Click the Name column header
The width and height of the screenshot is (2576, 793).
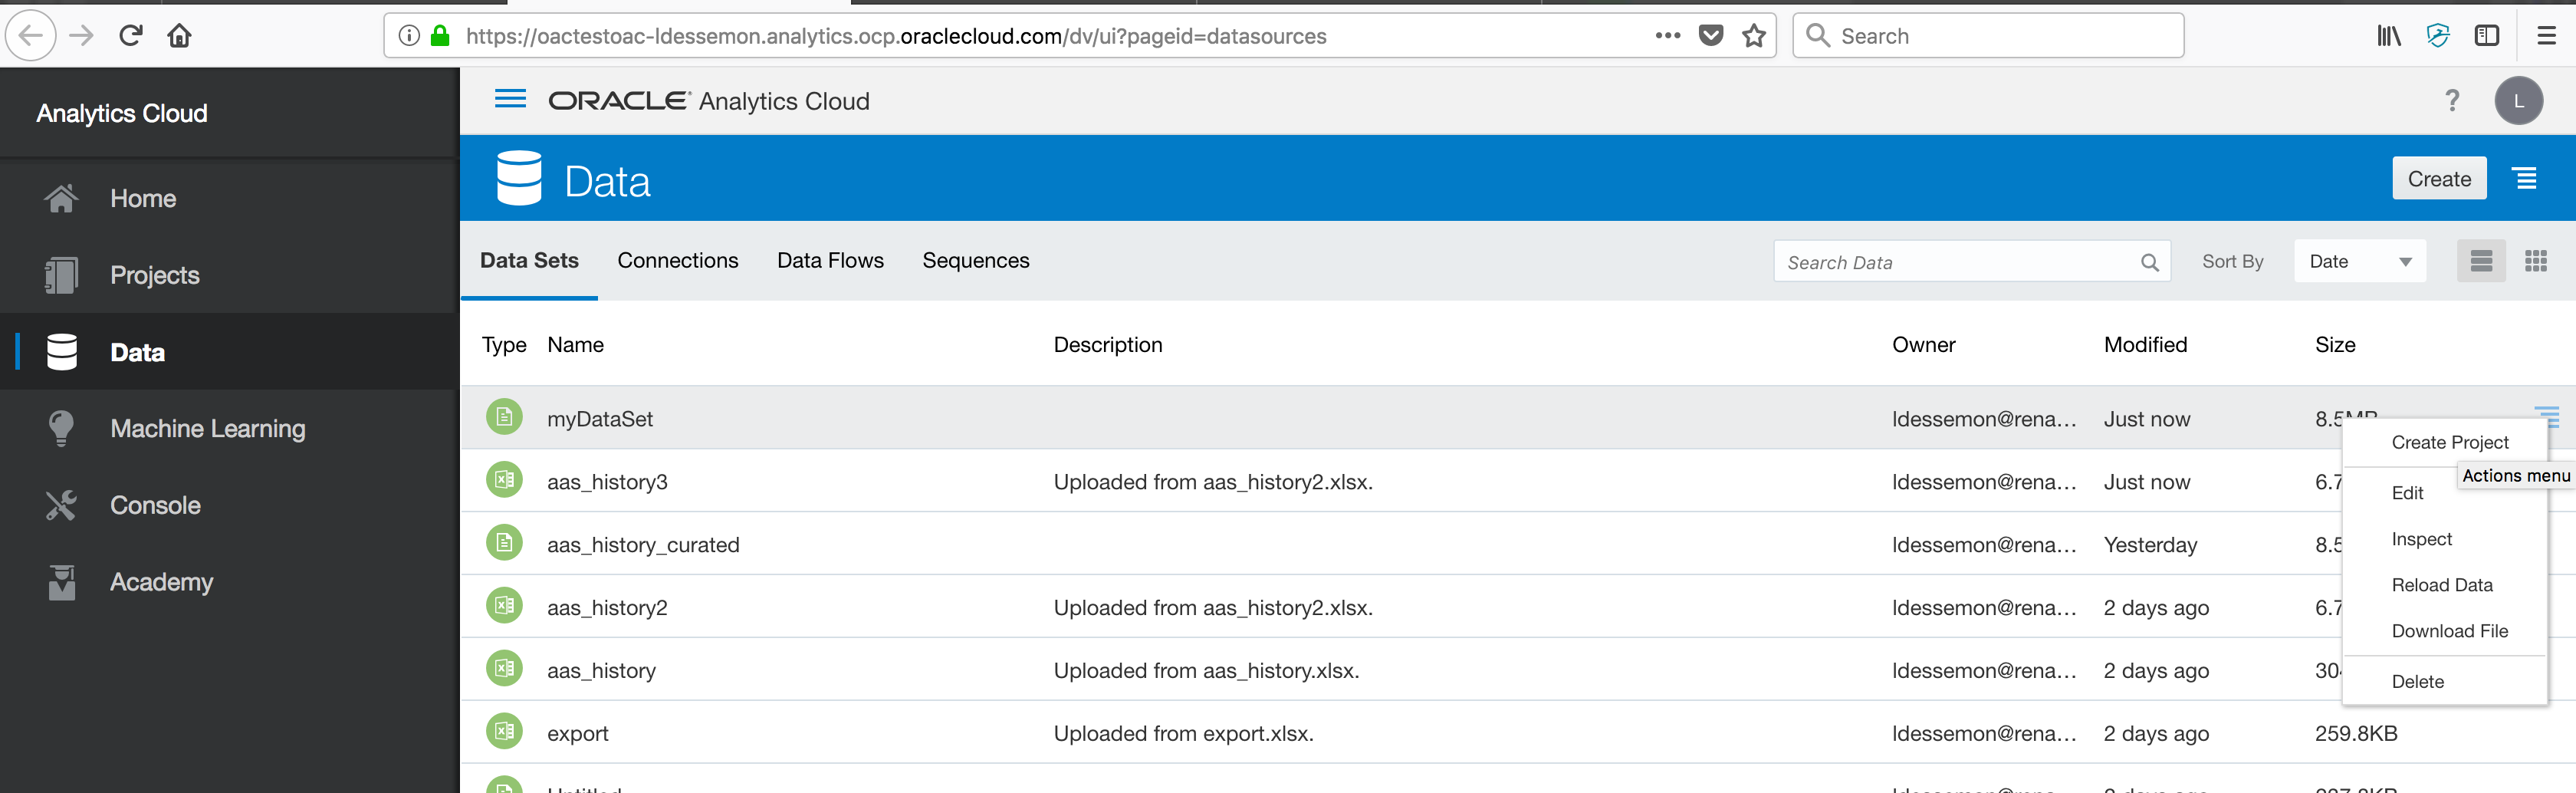pos(575,345)
